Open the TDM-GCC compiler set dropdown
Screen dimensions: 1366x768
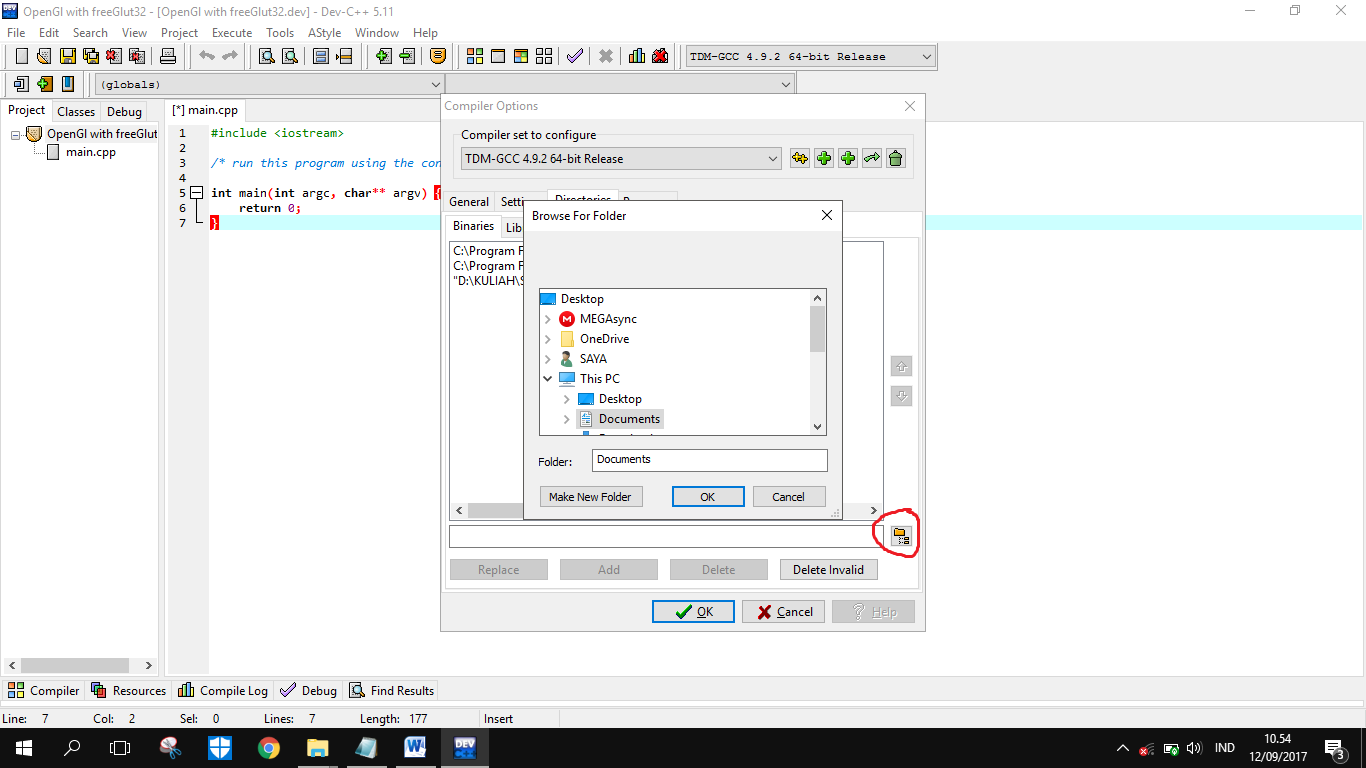point(771,158)
